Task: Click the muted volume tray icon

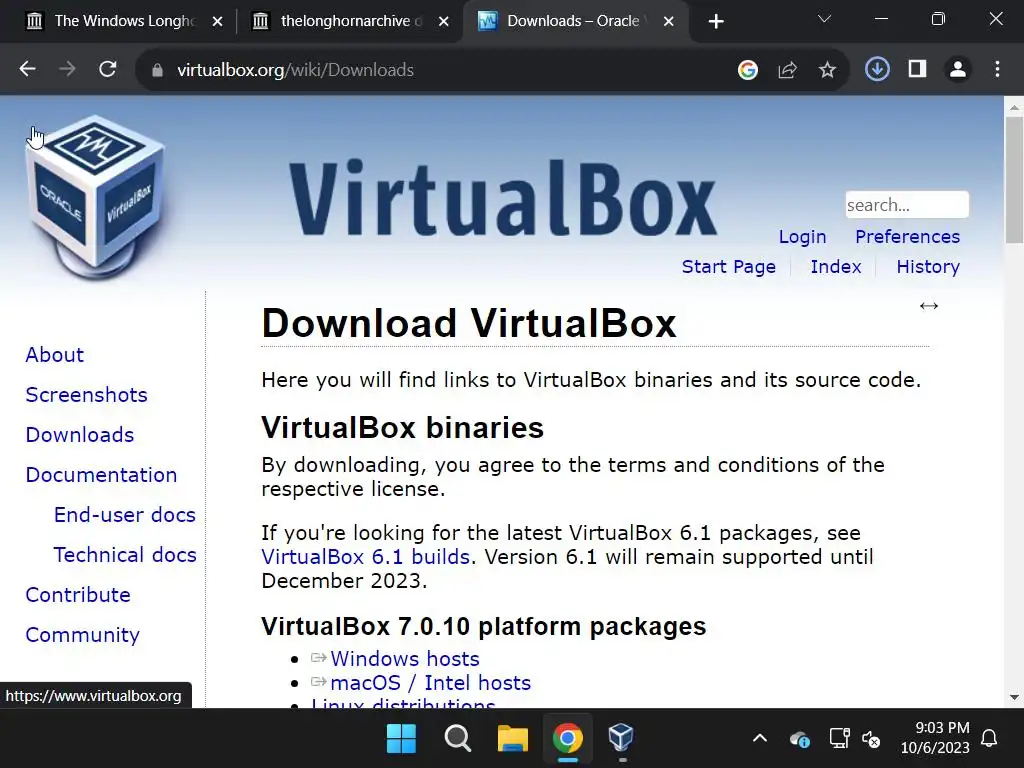Action: 871,739
